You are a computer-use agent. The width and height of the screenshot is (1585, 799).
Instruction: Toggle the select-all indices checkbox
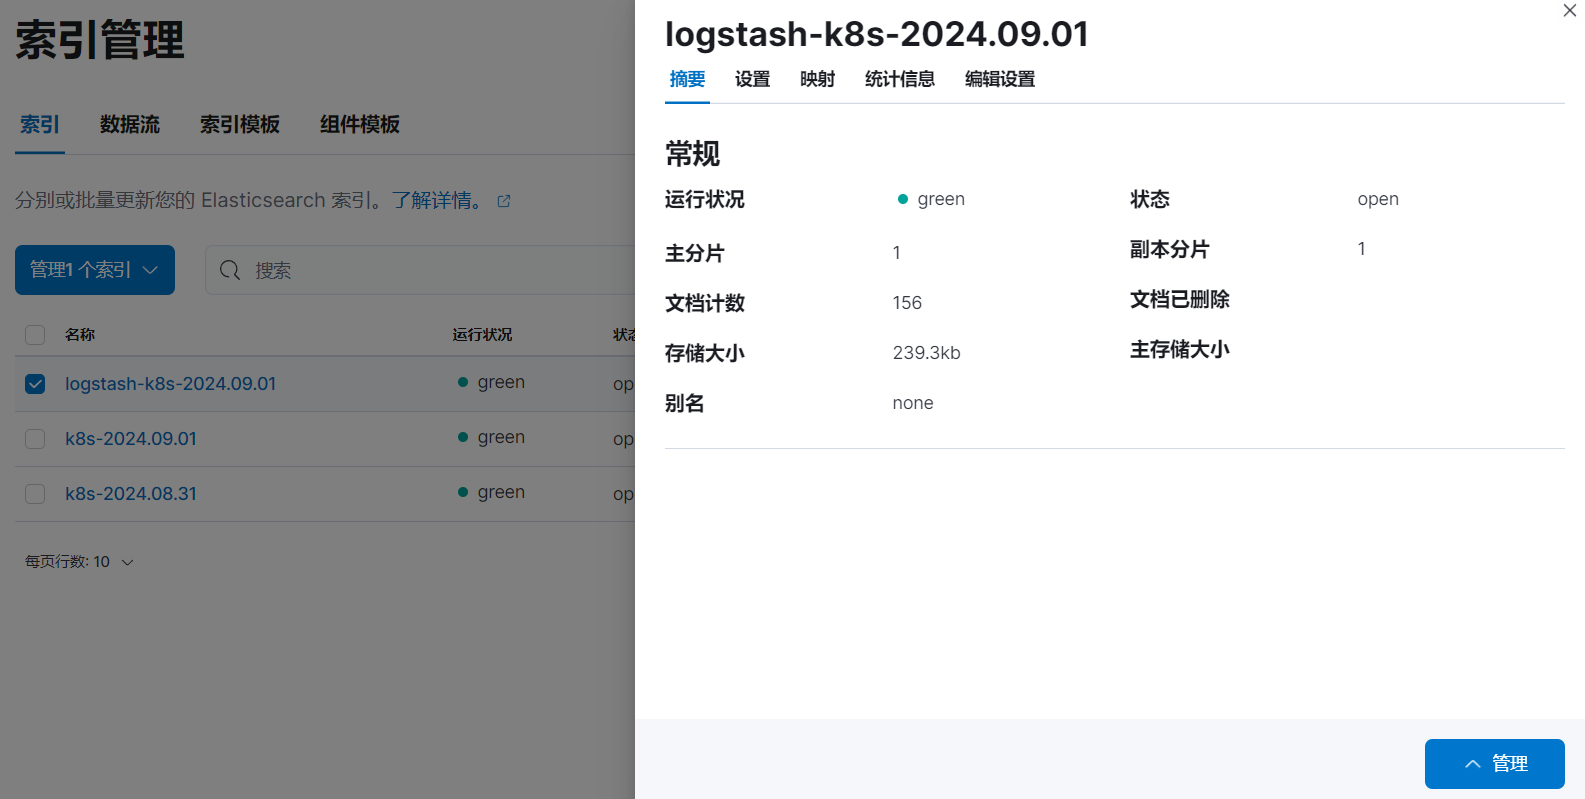35,335
